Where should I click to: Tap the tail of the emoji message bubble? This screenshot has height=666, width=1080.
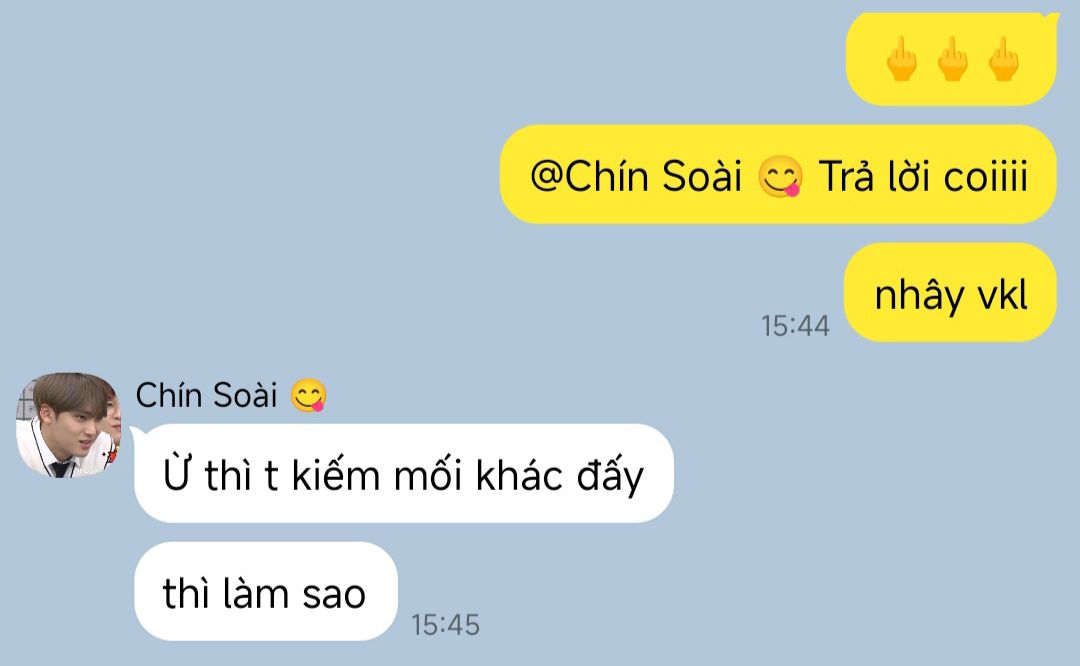coord(1052,17)
